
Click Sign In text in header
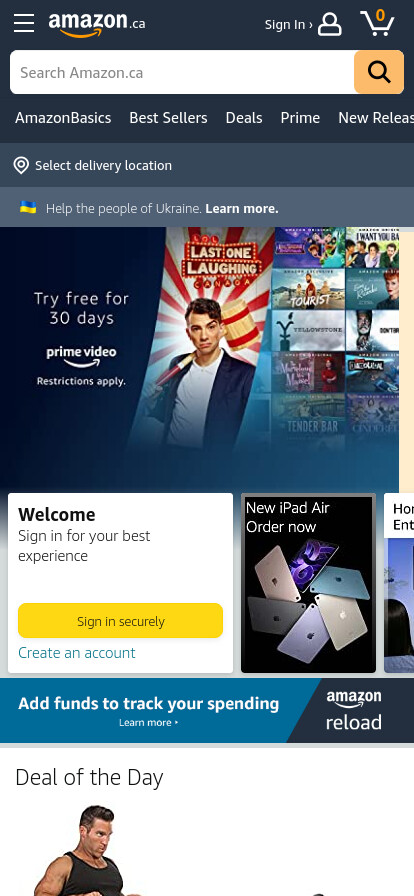tap(285, 25)
